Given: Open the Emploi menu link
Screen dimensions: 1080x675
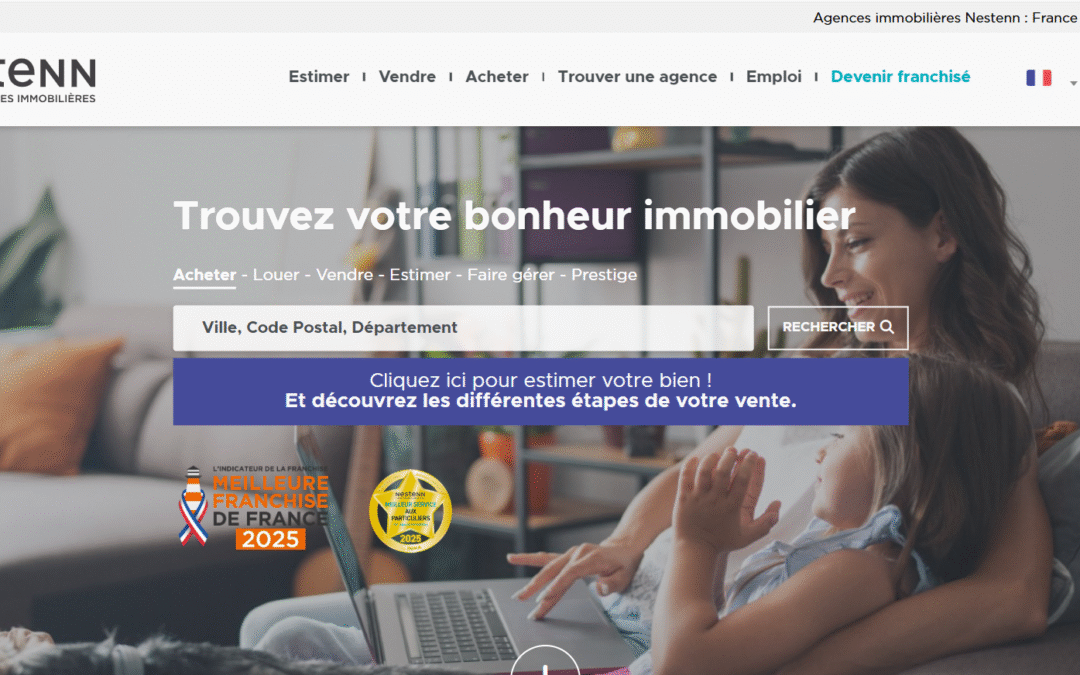Looking at the screenshot, I should click(773, 76).
